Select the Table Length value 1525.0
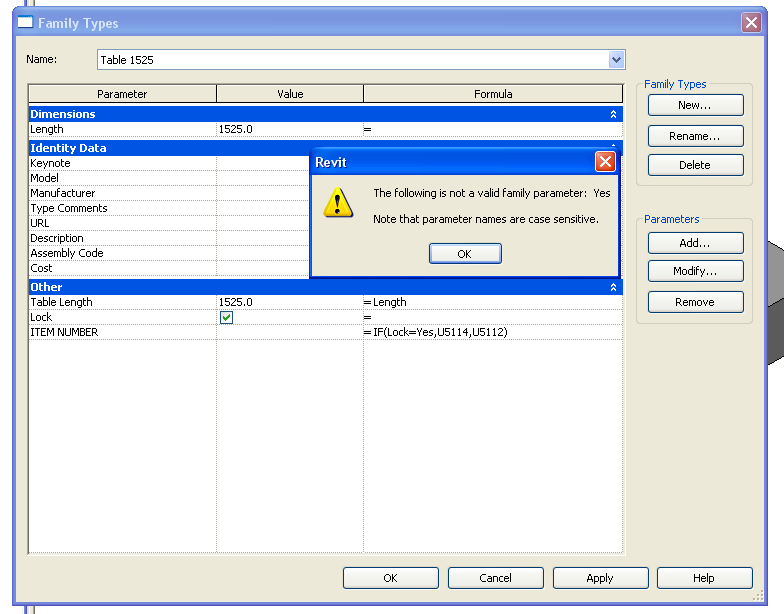The width and height of the screenshot is (784, 614). (x=290, y=302)
